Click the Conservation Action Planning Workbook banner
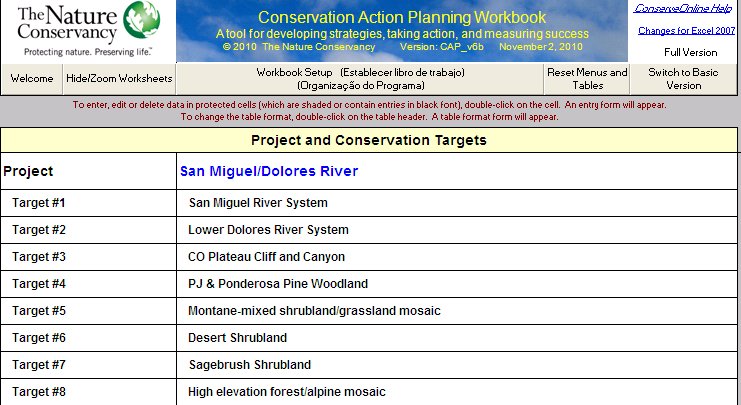Image resolution: width=741 pixels, height=405 pixels. (402, 31)
